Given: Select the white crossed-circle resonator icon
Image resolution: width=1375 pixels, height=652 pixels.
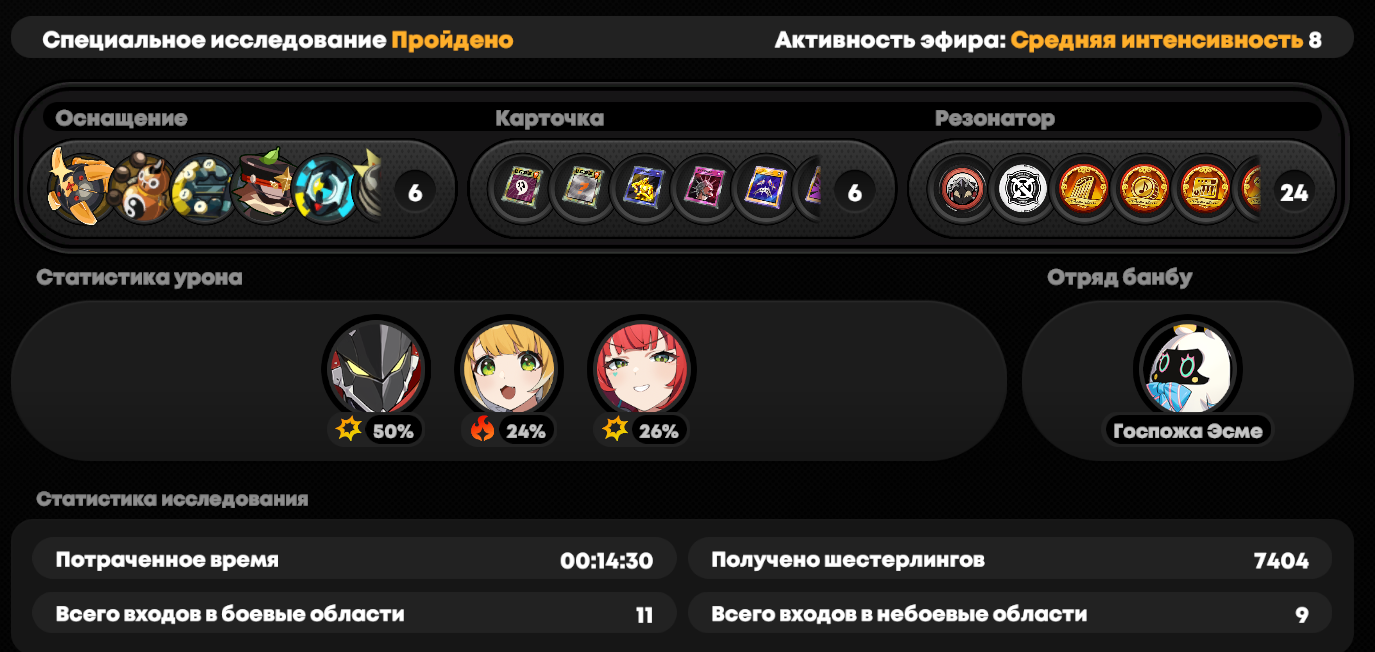Looking at the screenshot, I should [x=1022, y=188].
